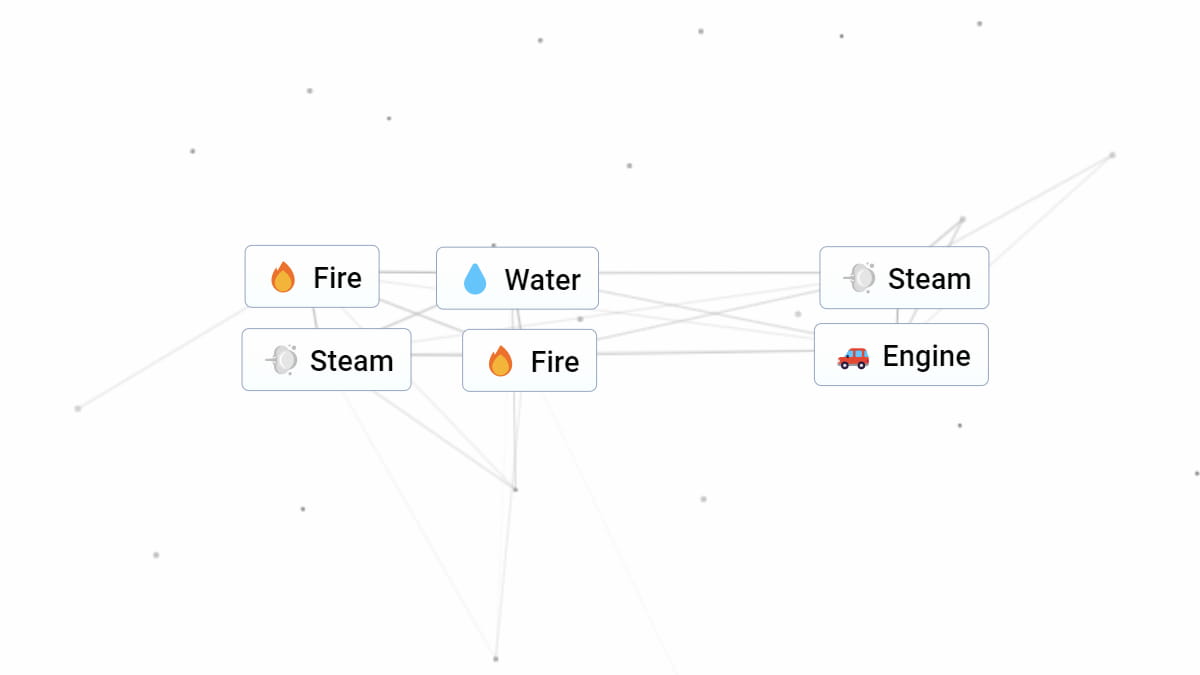Viewport: 1200px width, 675px height.
Task: Click the flame icon on the lower Fire tile
Action: pyautogui.click(x=501, y=360)
